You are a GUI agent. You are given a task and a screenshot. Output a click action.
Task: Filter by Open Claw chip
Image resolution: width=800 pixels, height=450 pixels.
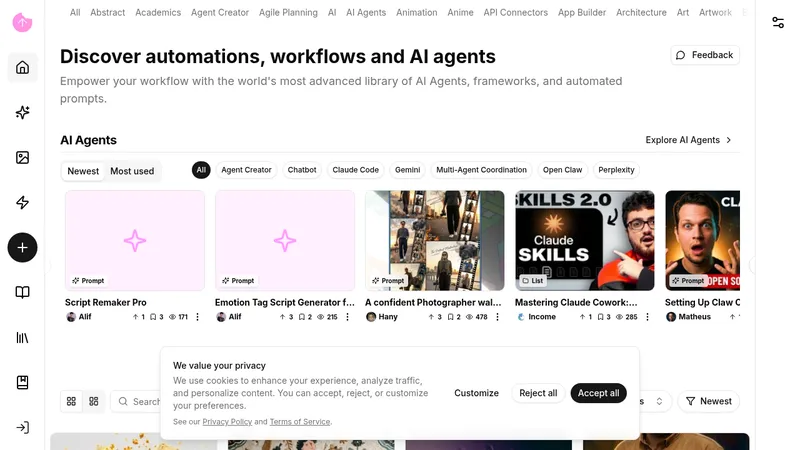click(x=562, y=170)
